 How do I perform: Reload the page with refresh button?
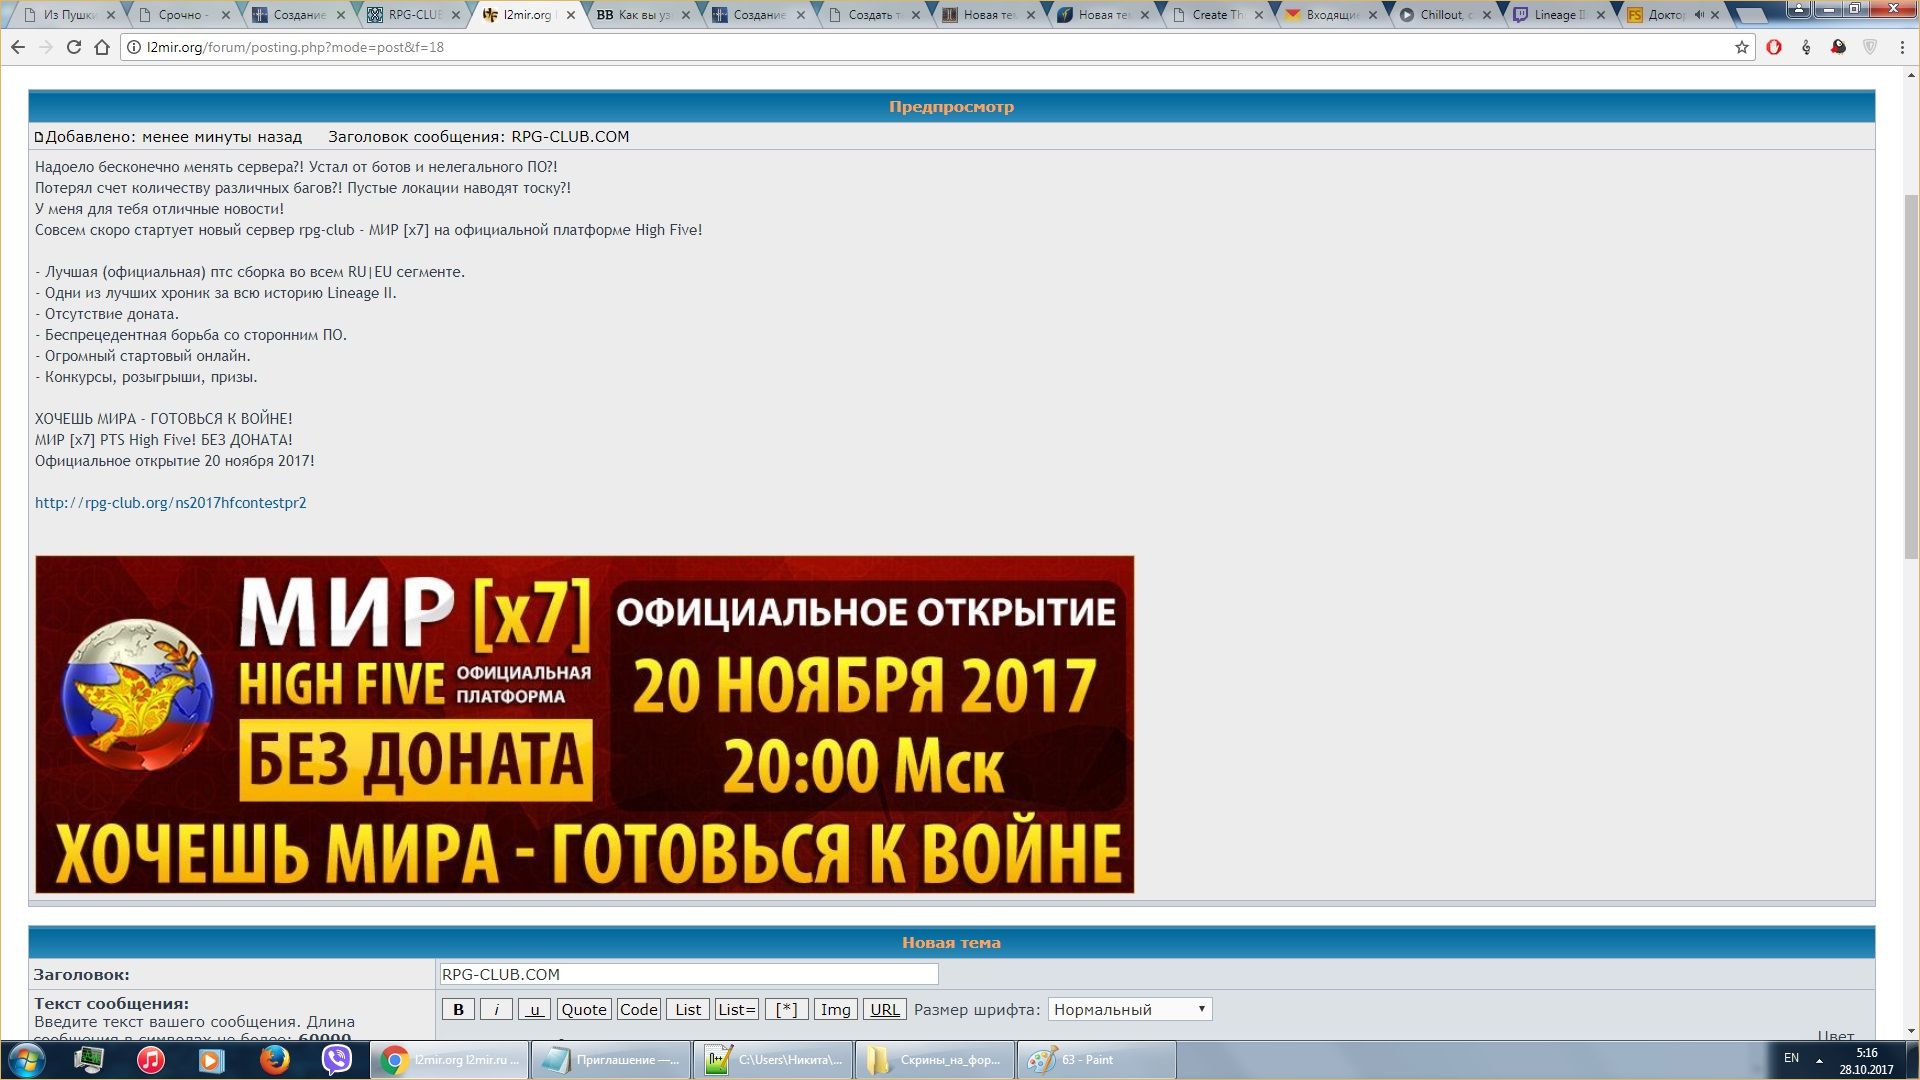point(74,47)
